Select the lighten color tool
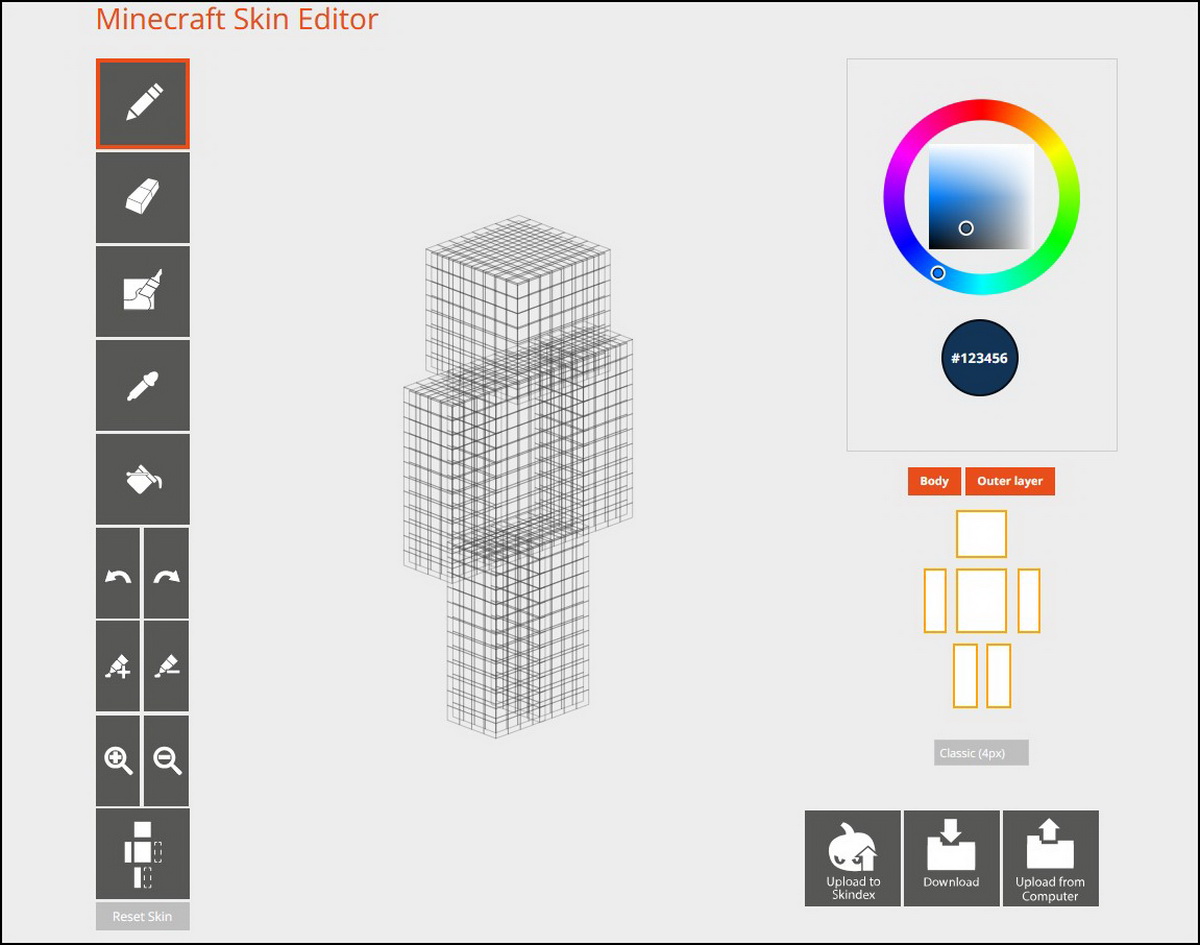Screen dimensions: 1200x945 [x=118, y=666]
